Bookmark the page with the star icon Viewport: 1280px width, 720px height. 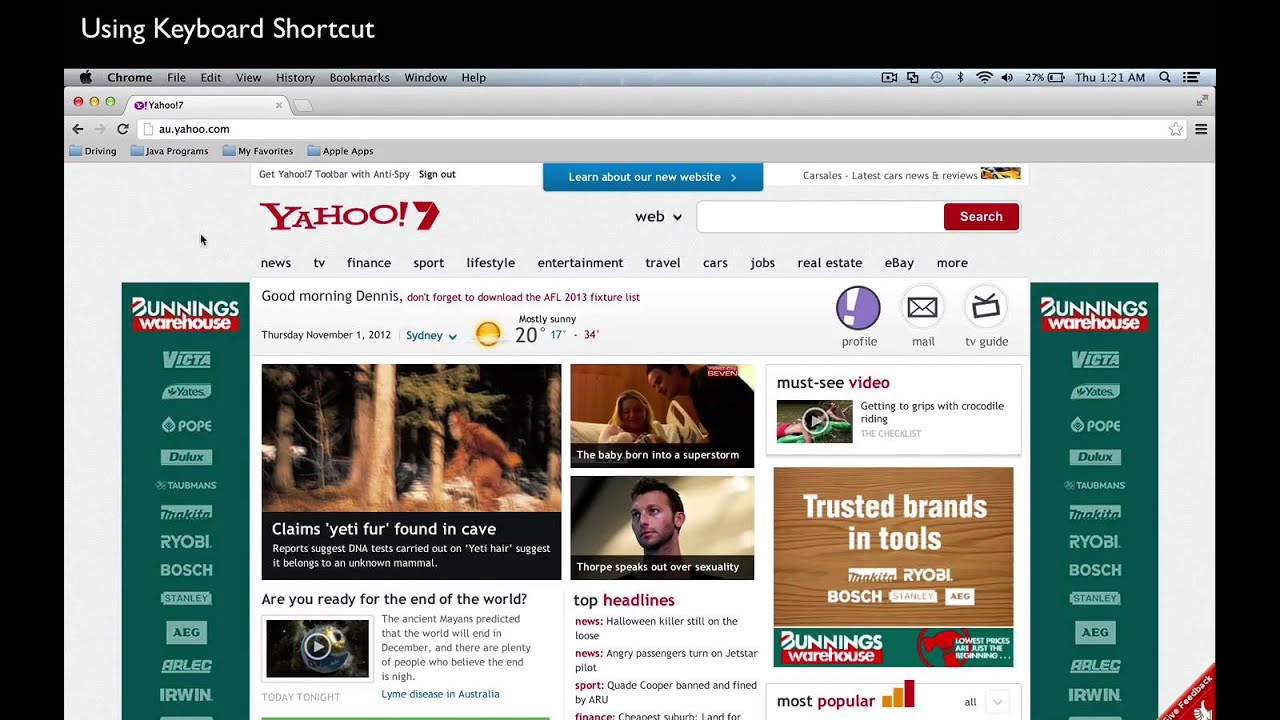tap(1176, 129)
